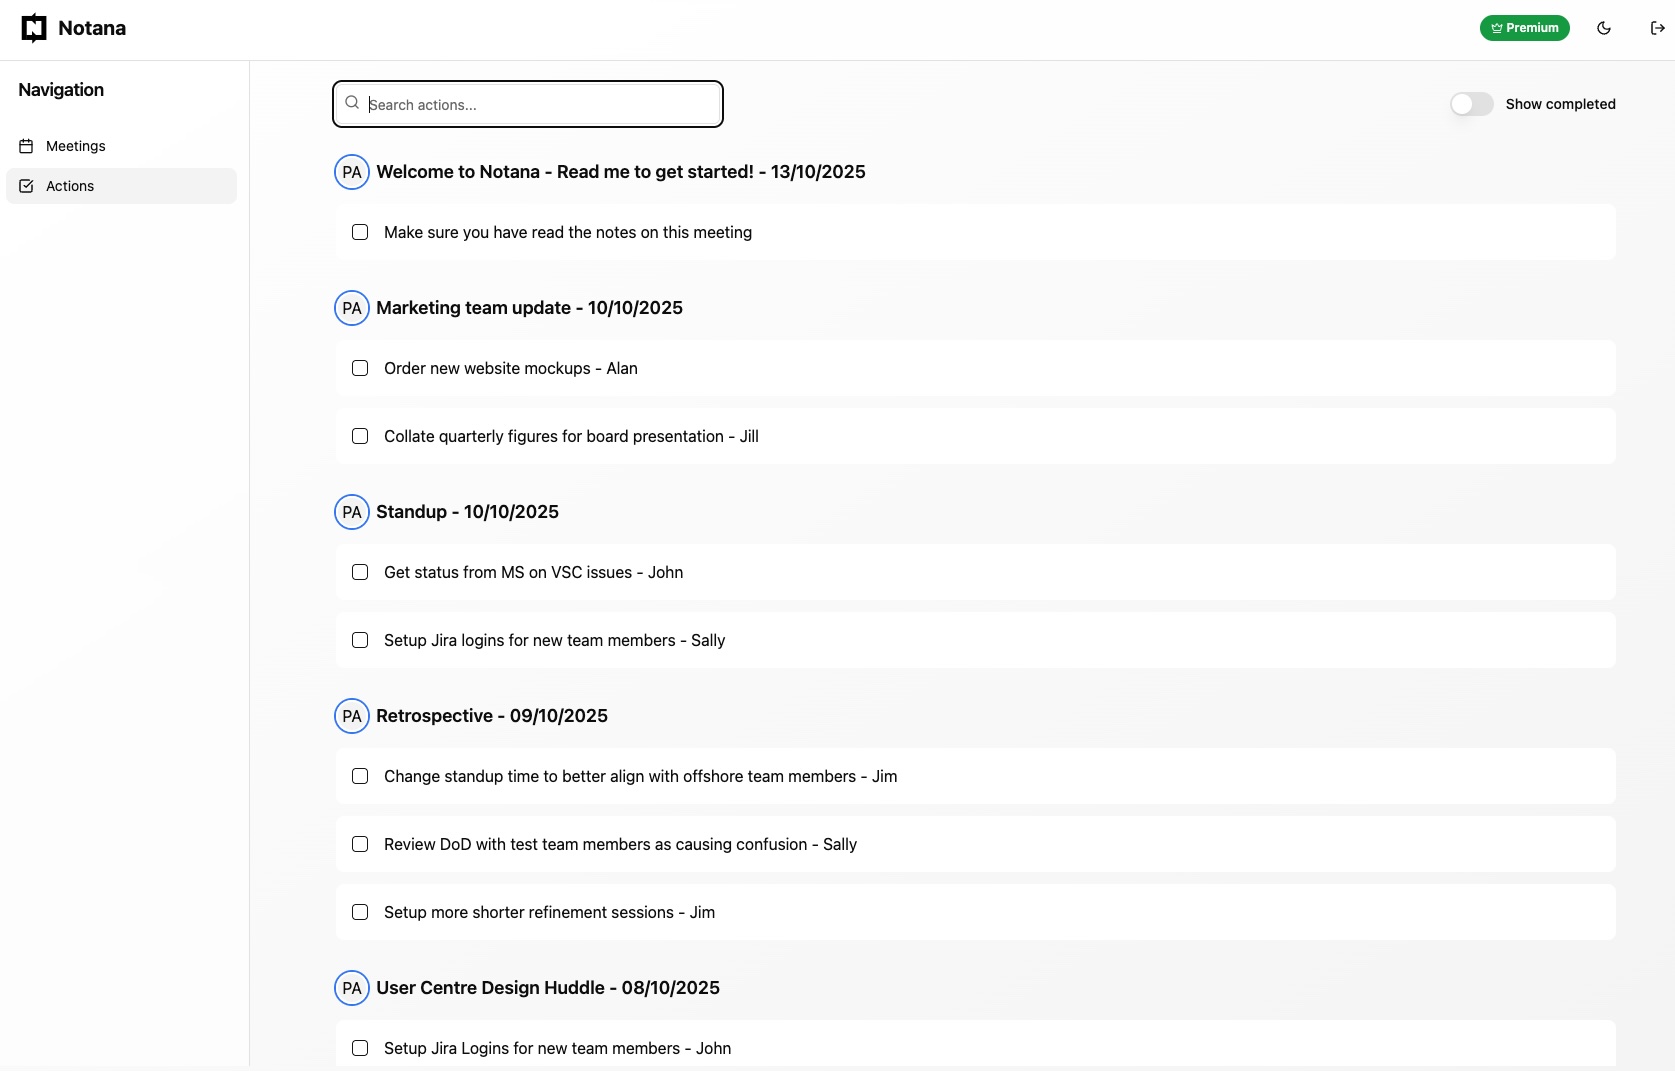The width and height of the screenshot is (1675, 1071).
Task: Mark 'Setup Jira logins for new team members - Sally' done
Action: point(360,640)
